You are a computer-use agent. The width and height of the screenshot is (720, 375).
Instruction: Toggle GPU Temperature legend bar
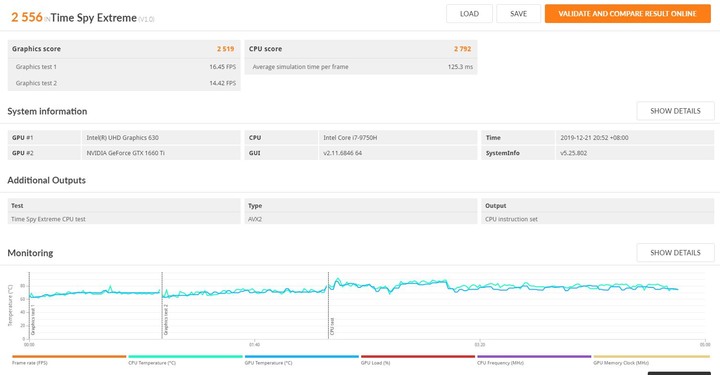[302, 356]
